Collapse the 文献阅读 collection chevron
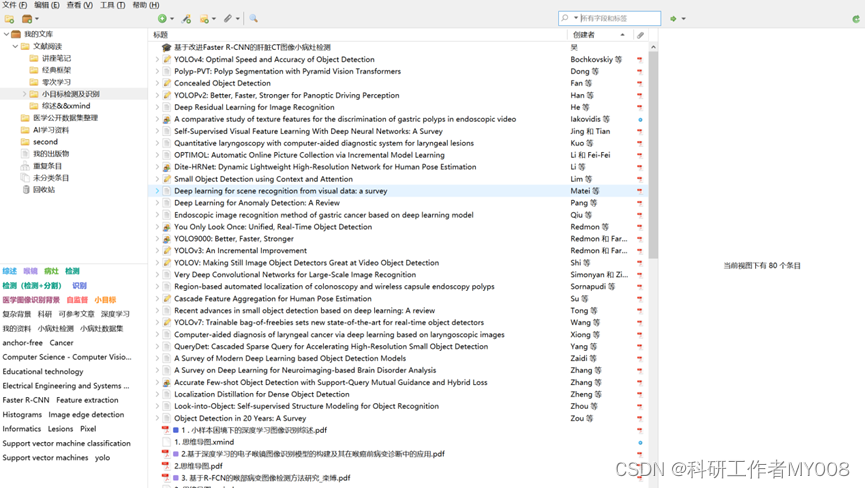865x488 pixels. 15,46
